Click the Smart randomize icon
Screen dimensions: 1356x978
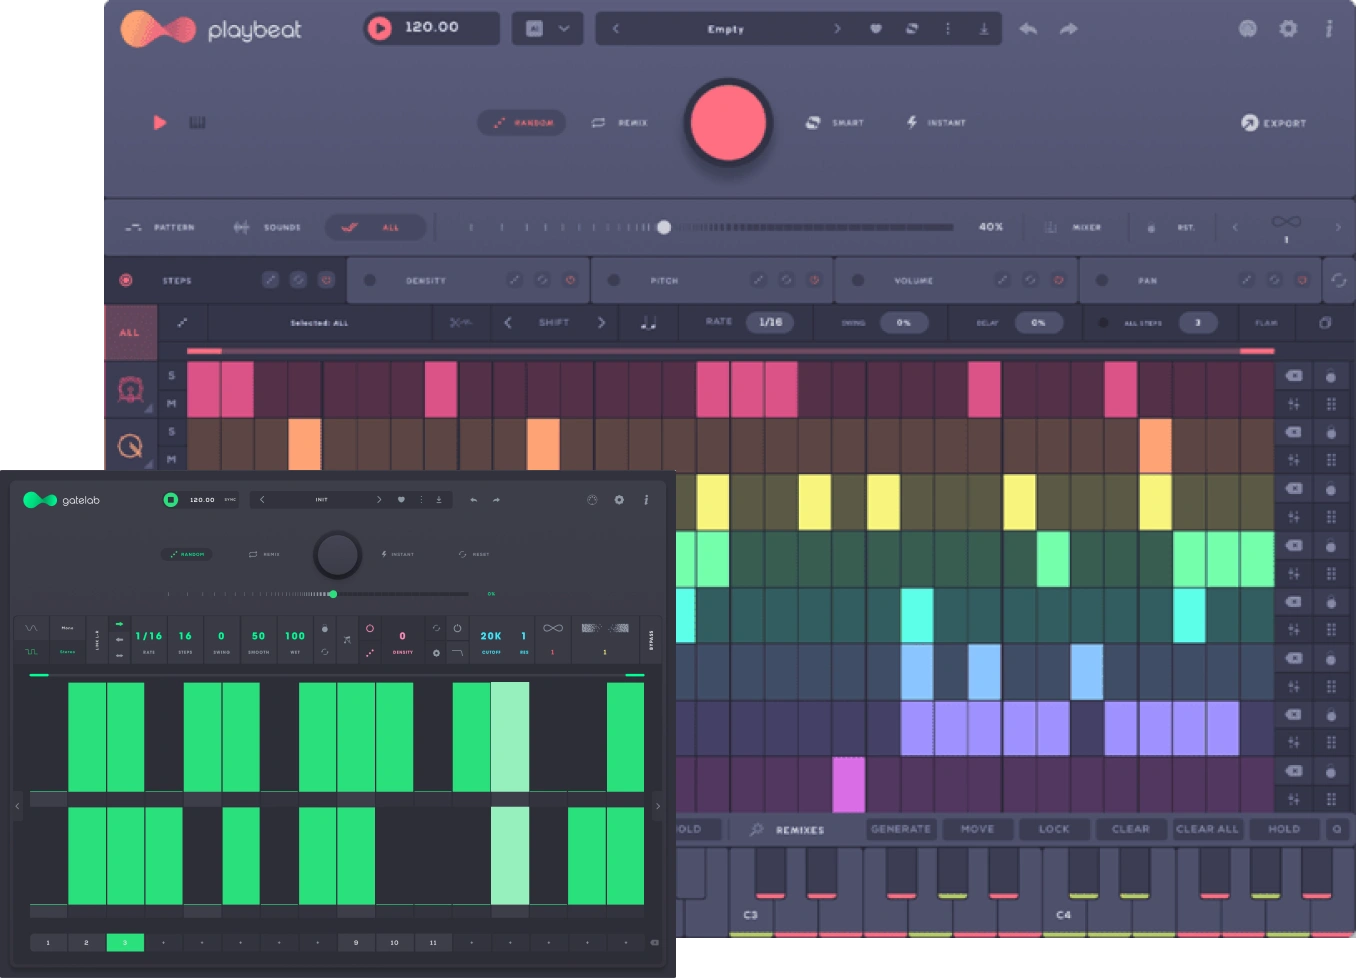pyautogui.click(x=813, y=122)
